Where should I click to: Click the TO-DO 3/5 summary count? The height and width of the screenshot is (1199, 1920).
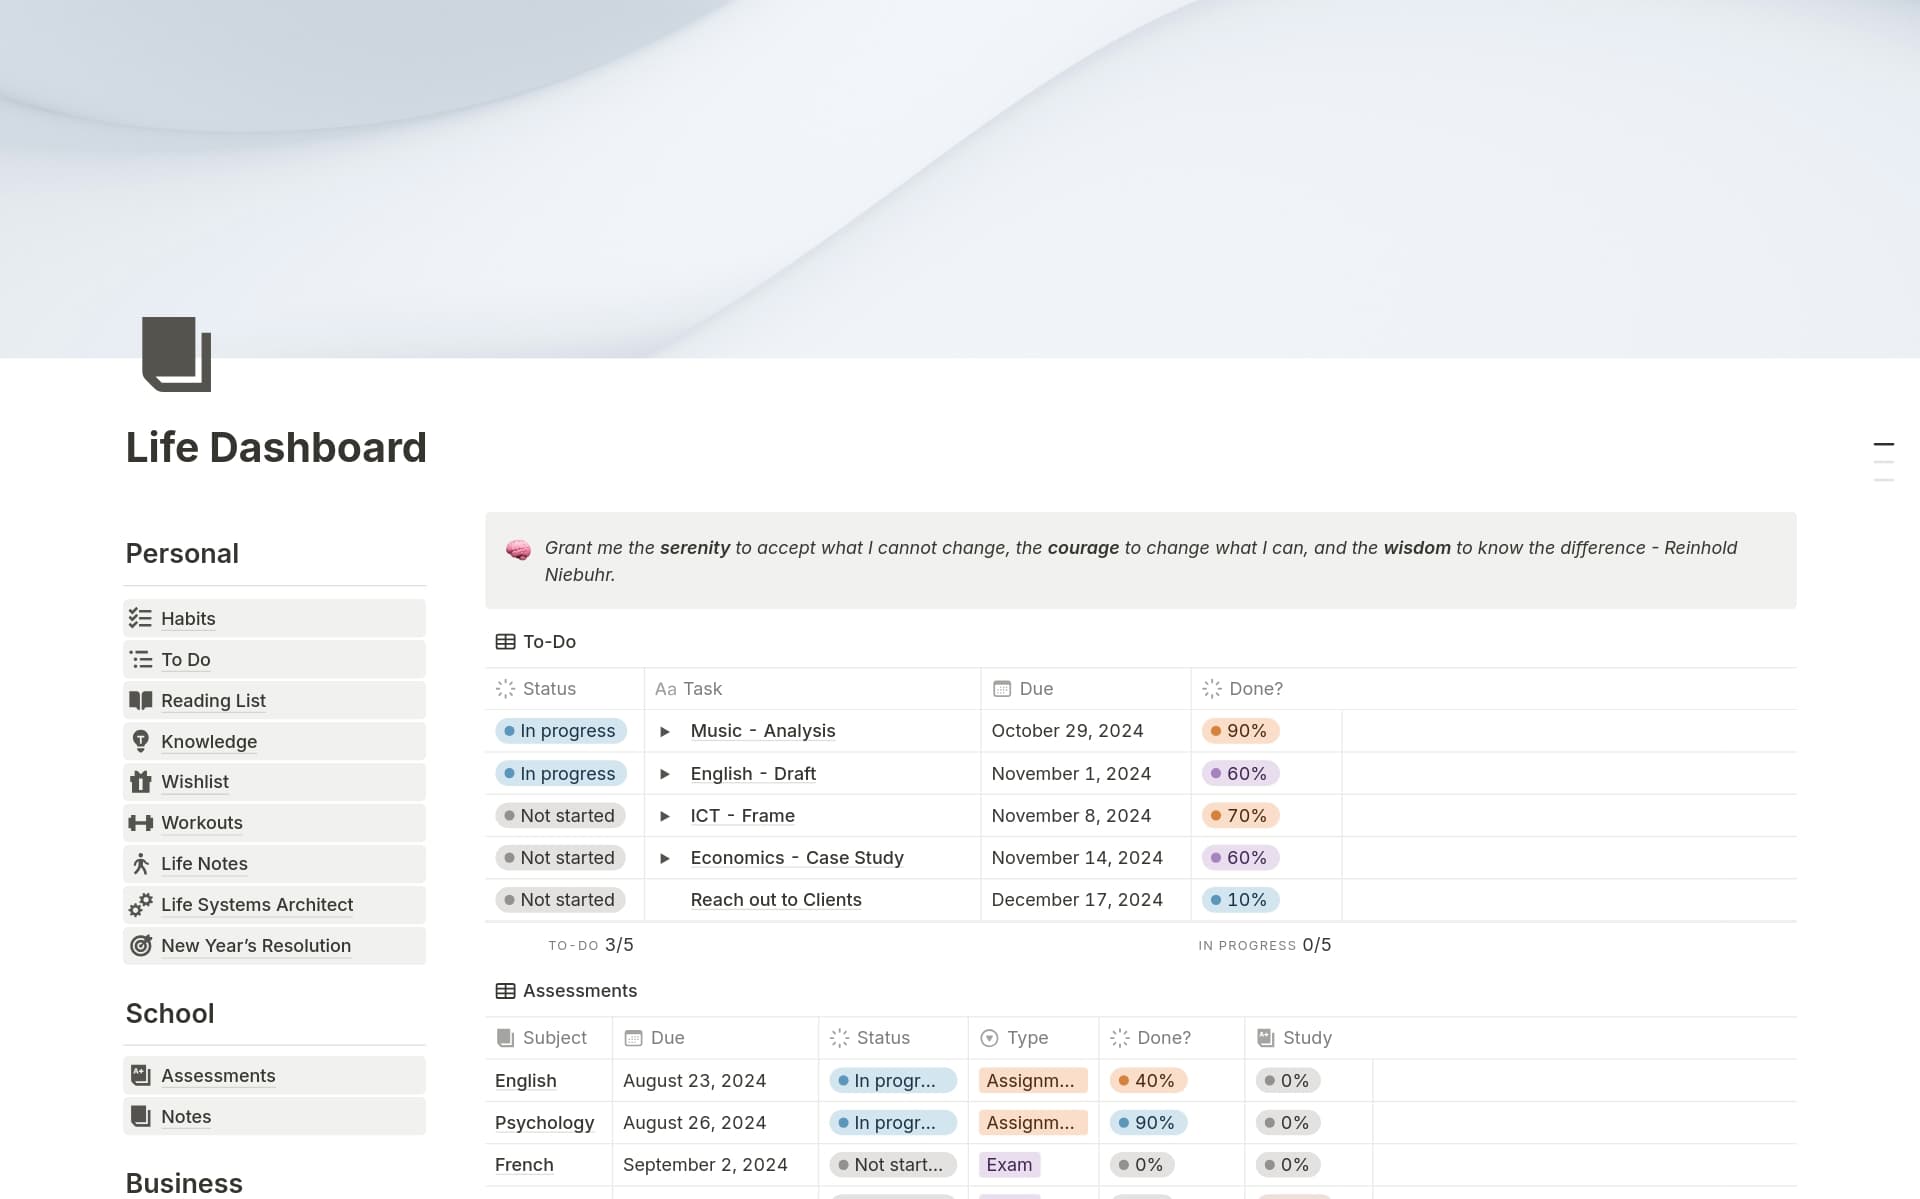pyautogui.click(x=591, y=945)
